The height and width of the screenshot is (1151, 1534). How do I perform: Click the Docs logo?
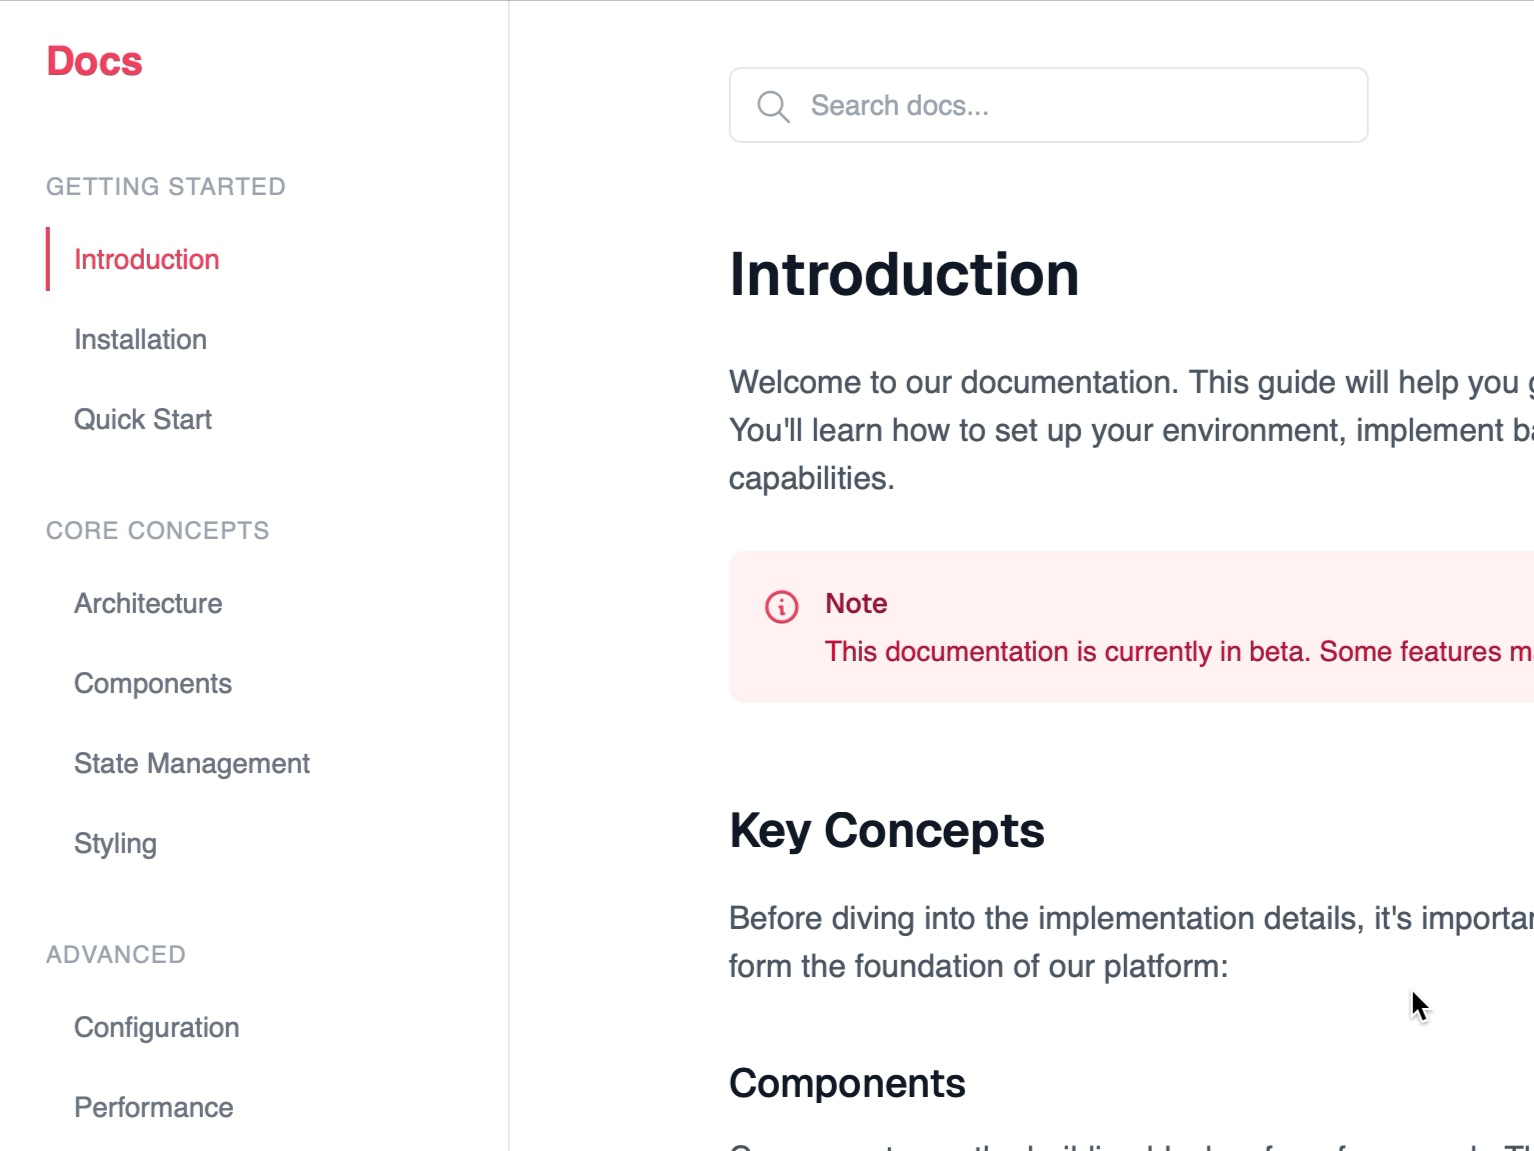coord(93,61)
